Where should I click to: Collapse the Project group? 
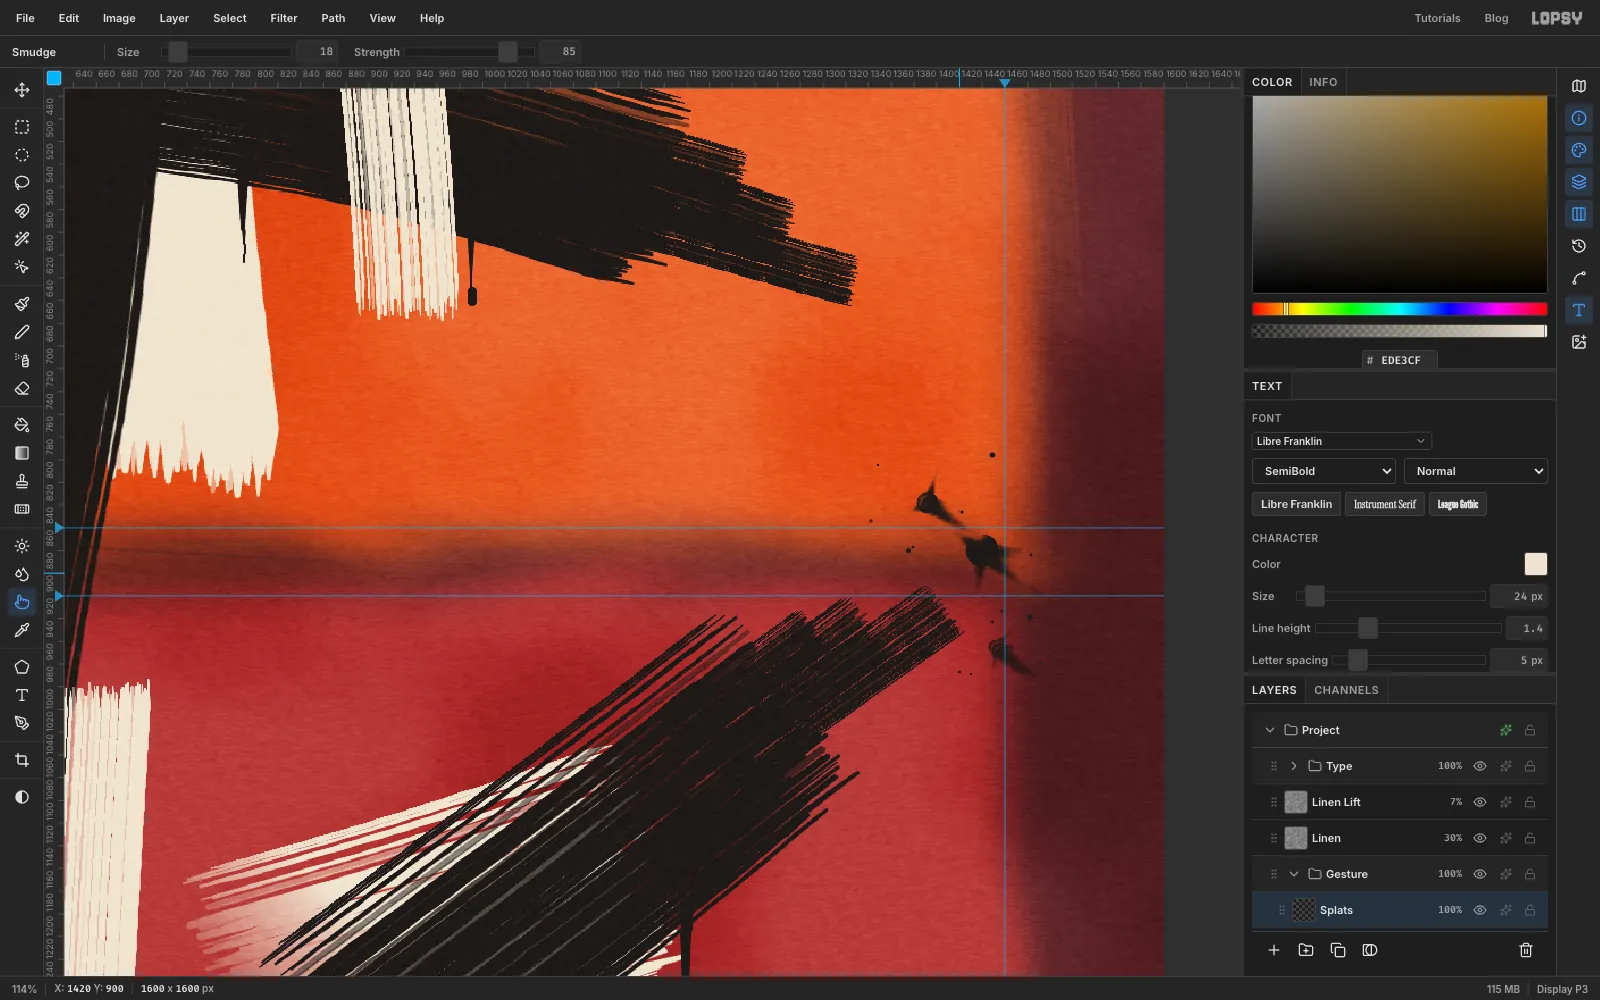pos(1270,730)
